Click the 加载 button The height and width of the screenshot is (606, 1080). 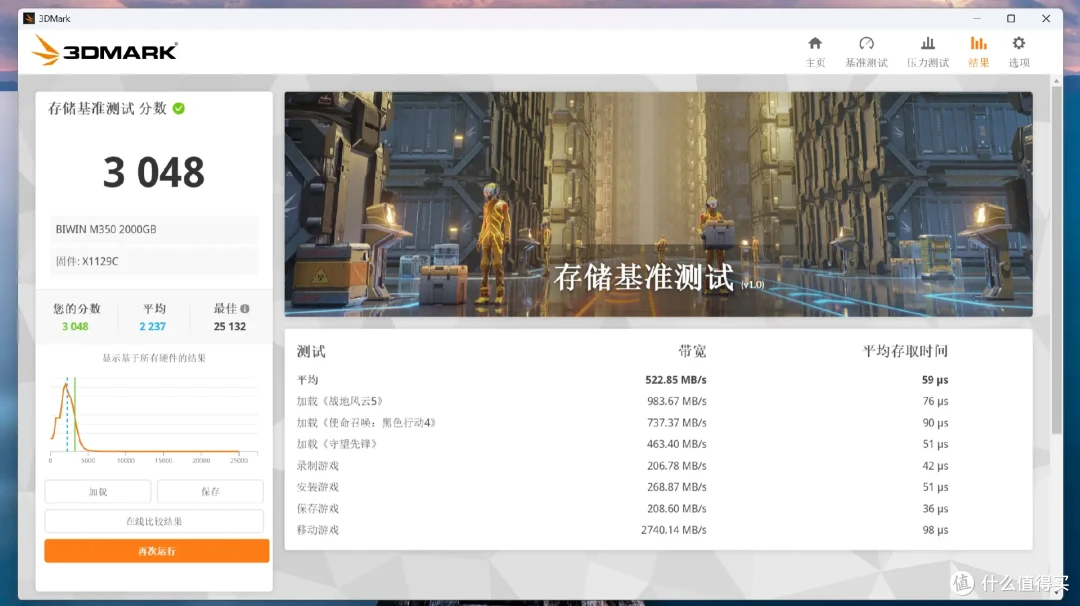click(x=98, y=492)
